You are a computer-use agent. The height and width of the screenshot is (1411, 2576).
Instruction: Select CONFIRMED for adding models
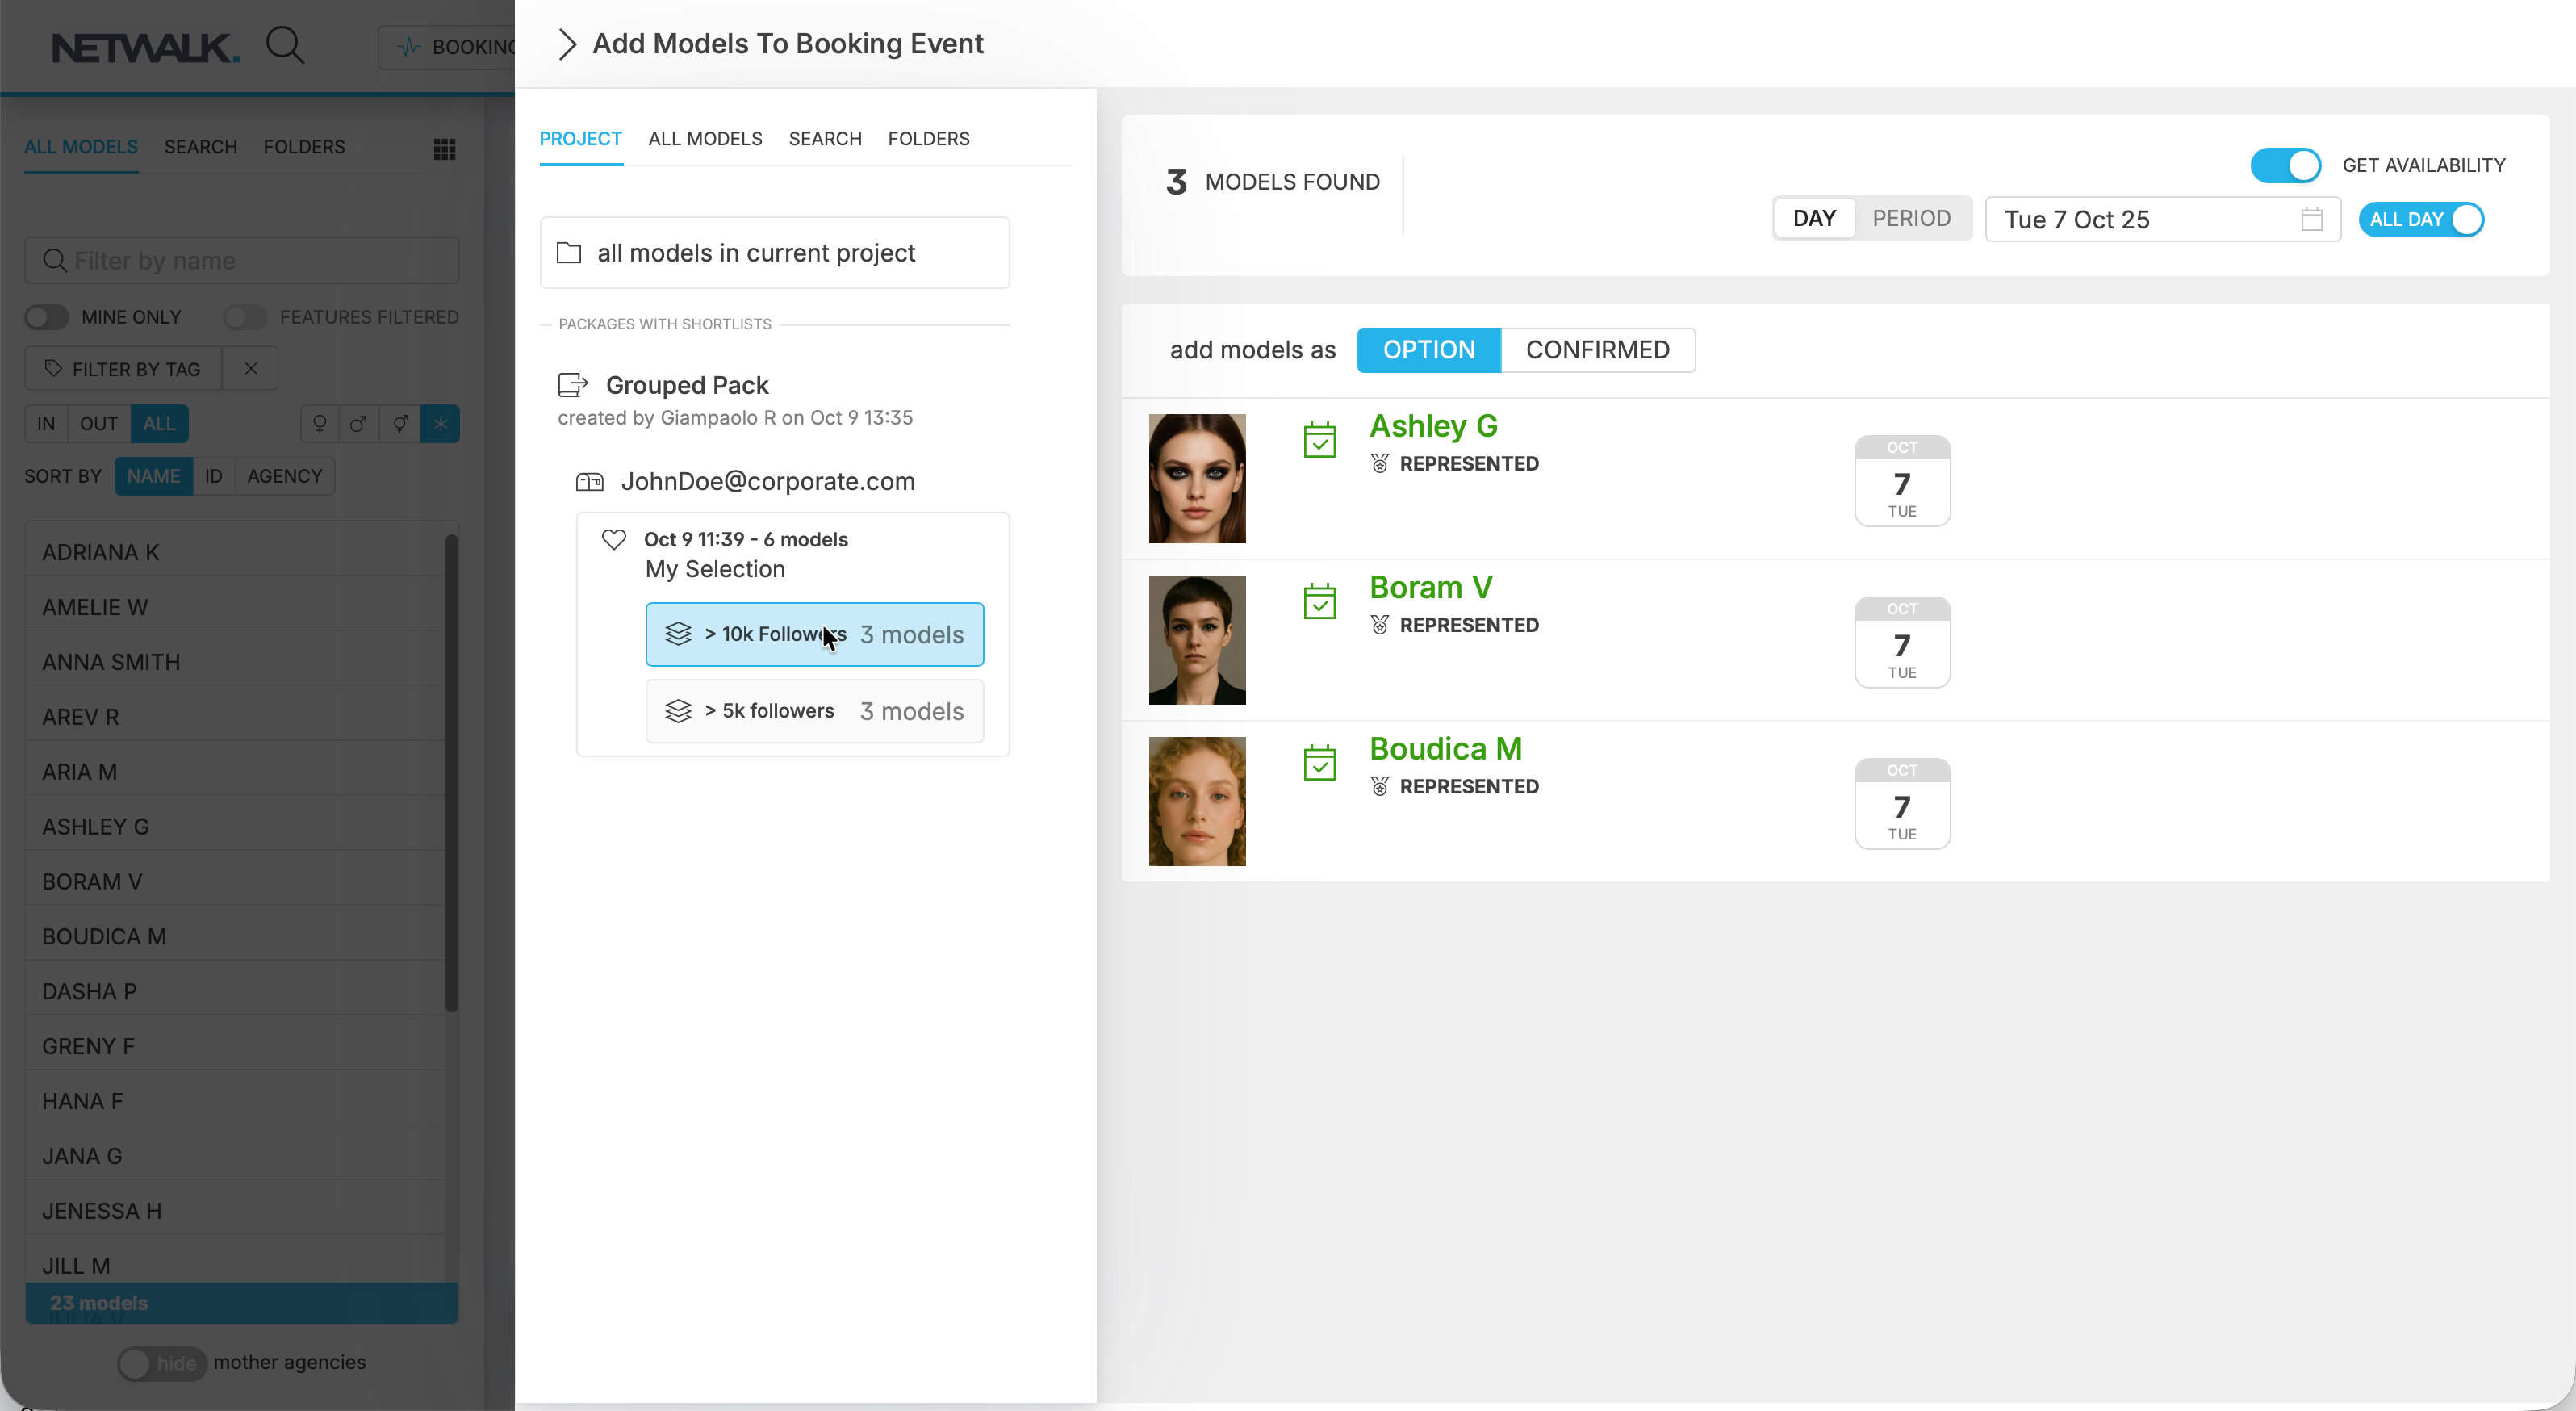point(1597,350)
